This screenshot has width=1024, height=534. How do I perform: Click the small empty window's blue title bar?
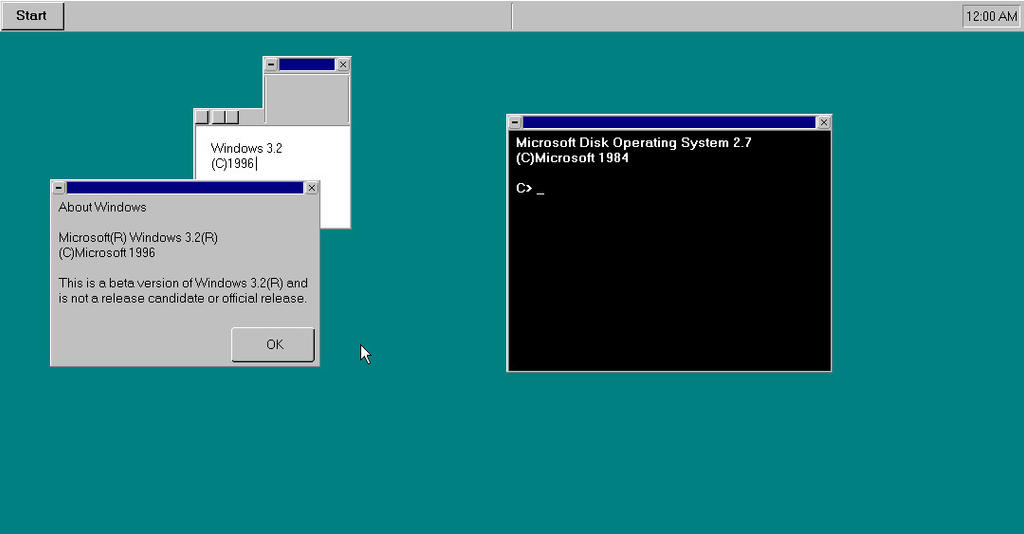tap(307, 65)
